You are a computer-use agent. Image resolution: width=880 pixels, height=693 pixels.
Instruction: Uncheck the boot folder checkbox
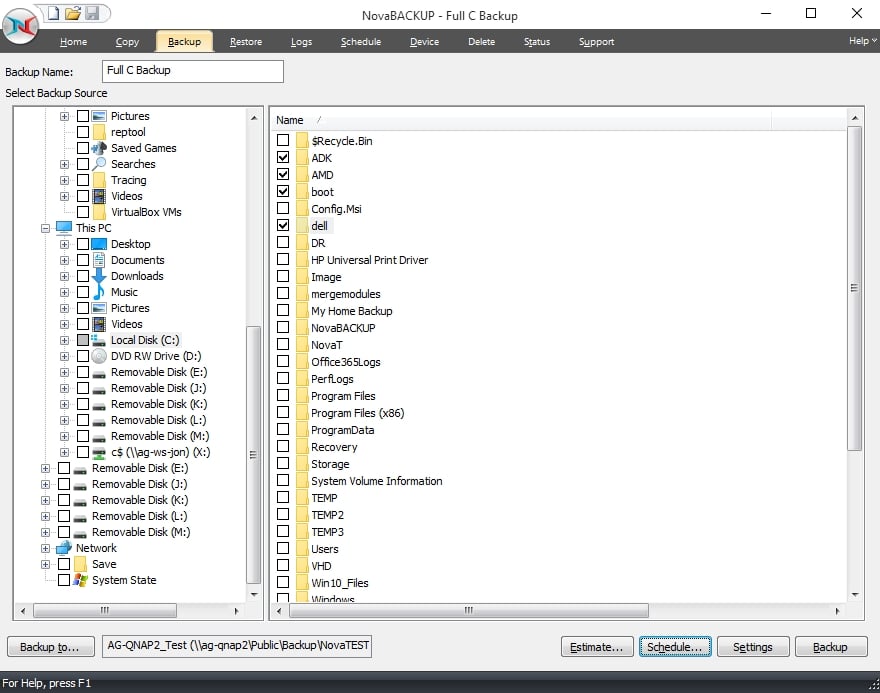pyautogui.click(x=283, y=191)
